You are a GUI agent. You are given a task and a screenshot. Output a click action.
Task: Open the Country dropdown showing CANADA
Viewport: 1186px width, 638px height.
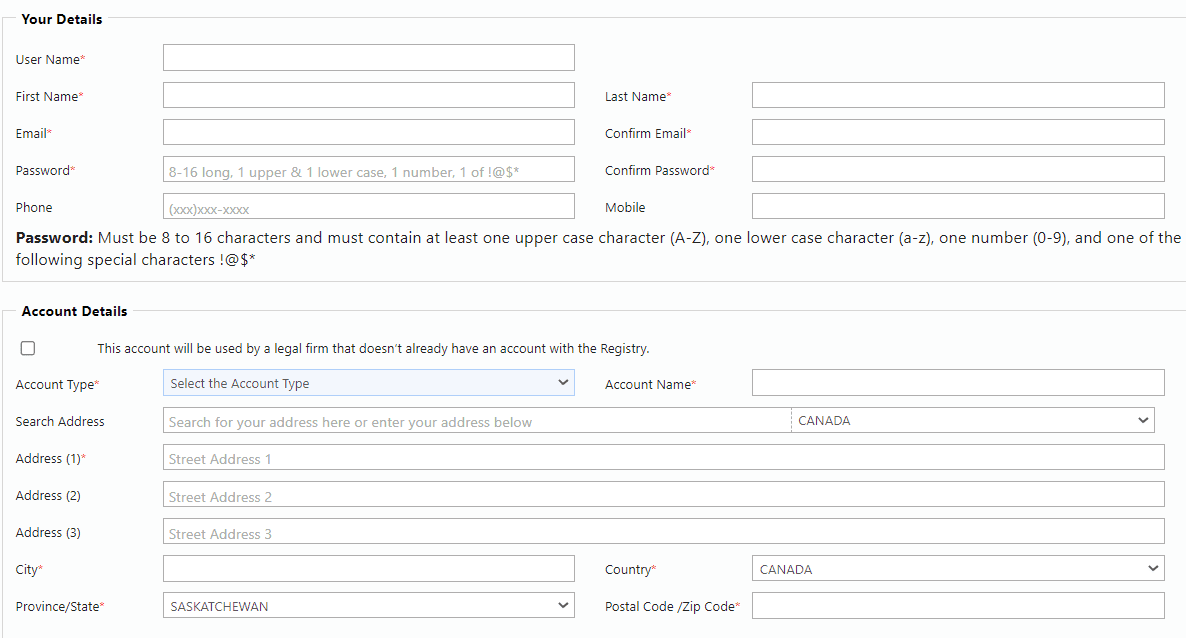click(x=958, y=568)
